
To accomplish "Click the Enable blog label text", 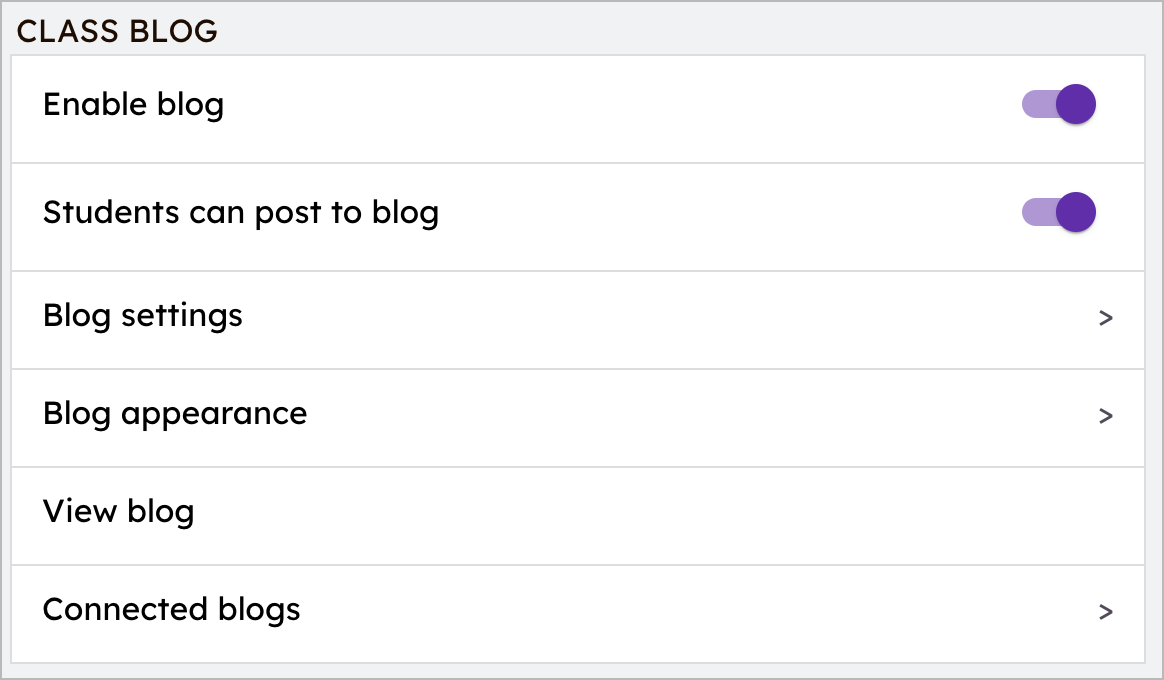I will pos(133,104).
